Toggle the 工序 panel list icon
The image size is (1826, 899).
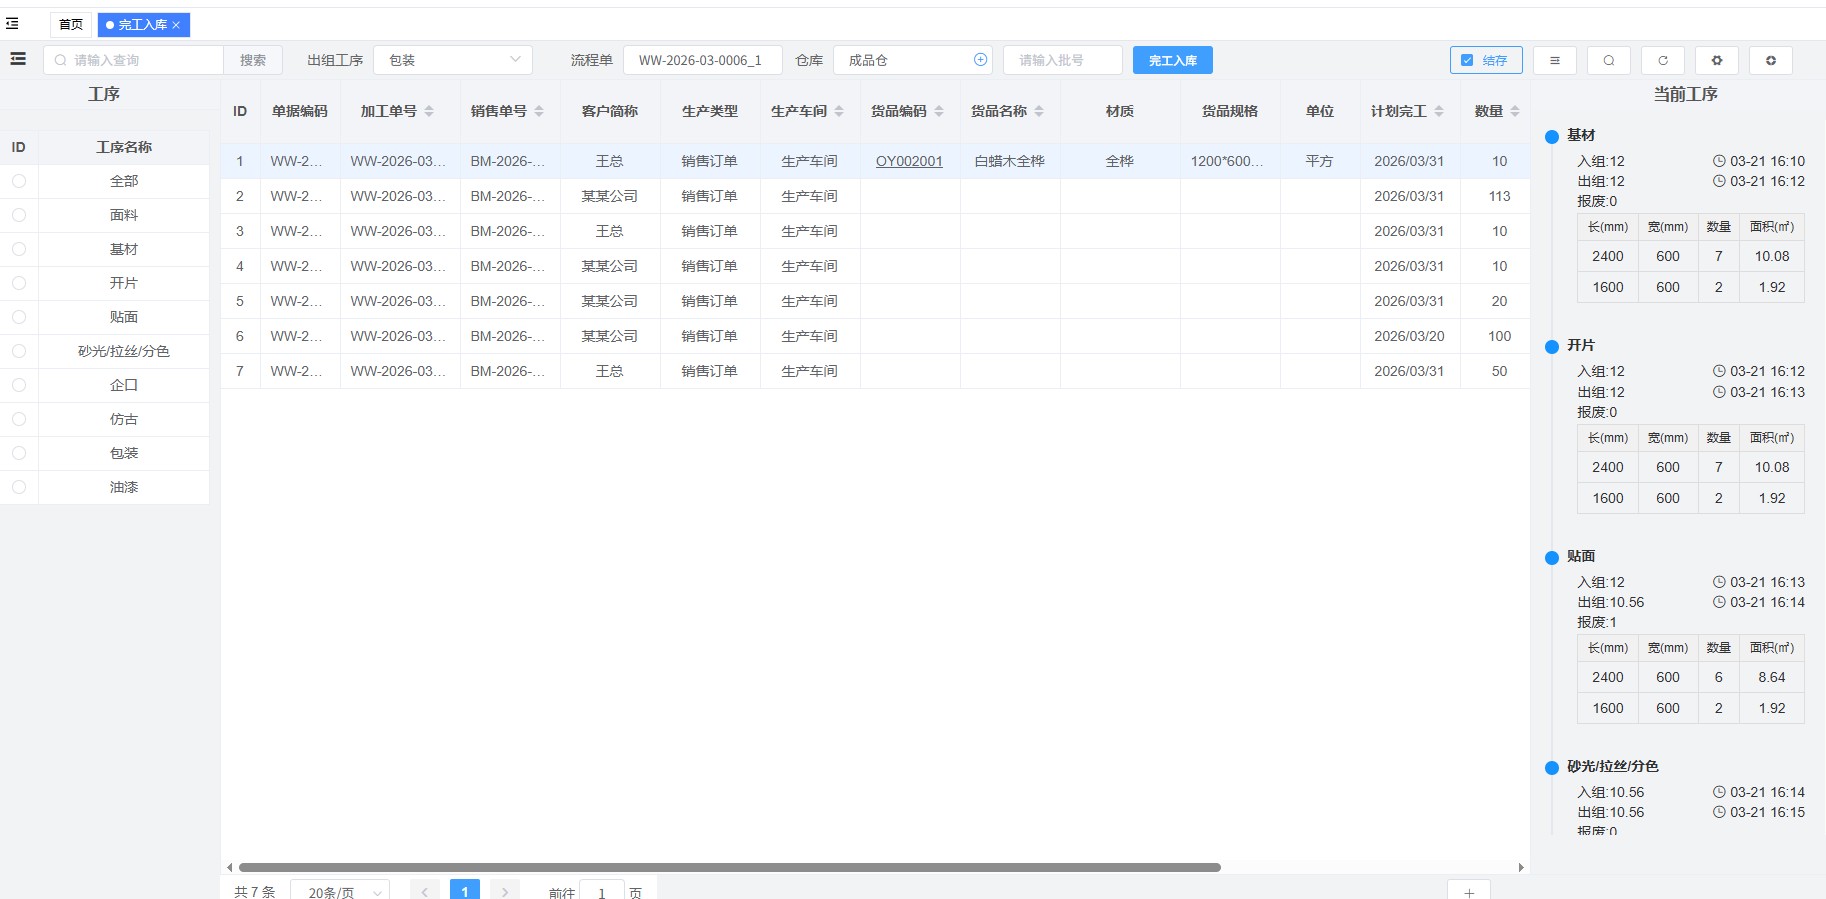18,59
